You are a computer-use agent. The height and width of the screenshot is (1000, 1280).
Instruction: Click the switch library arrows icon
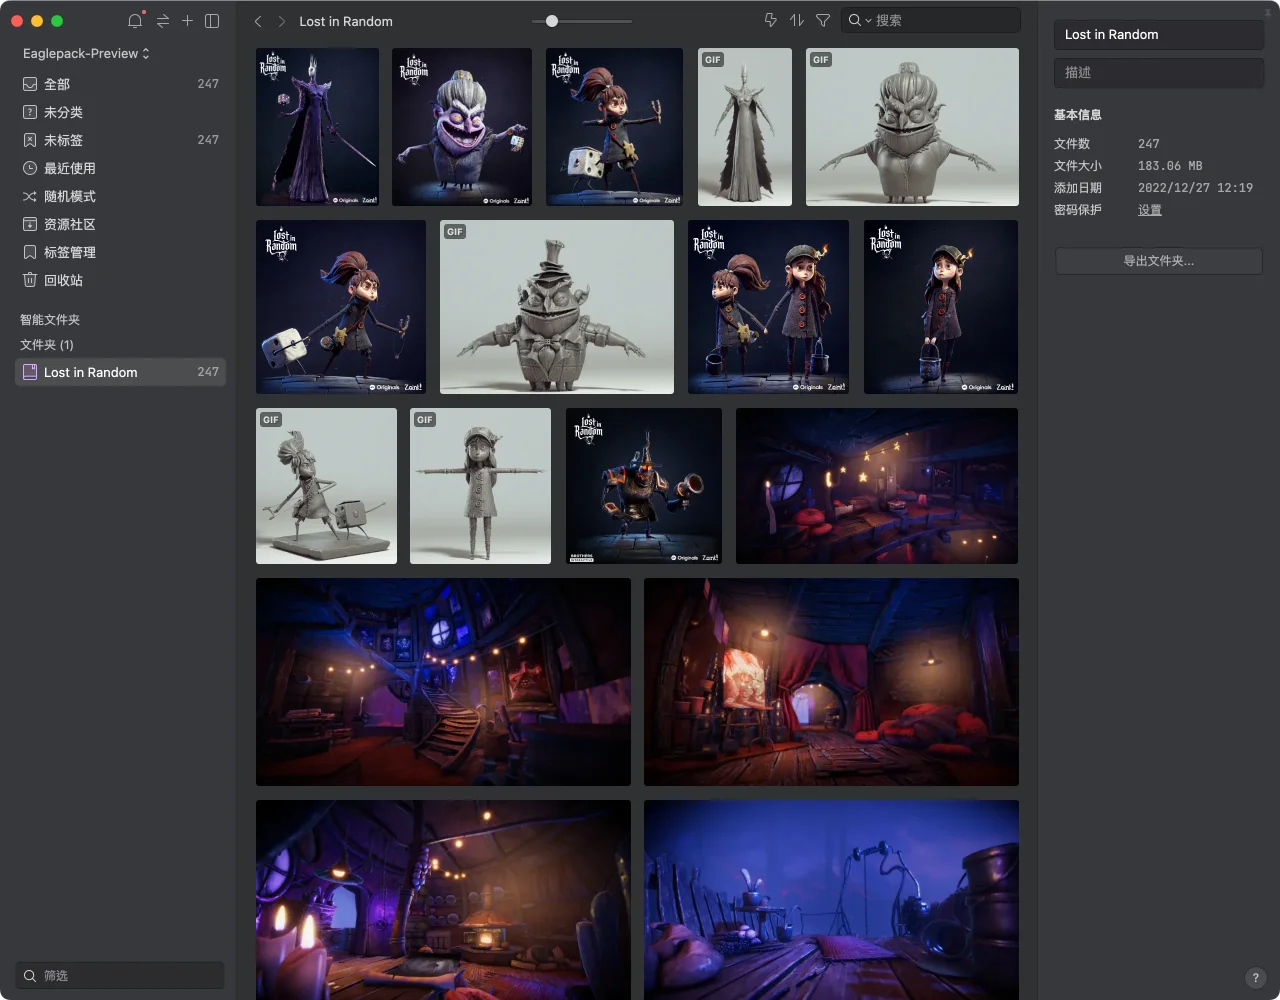162,20
